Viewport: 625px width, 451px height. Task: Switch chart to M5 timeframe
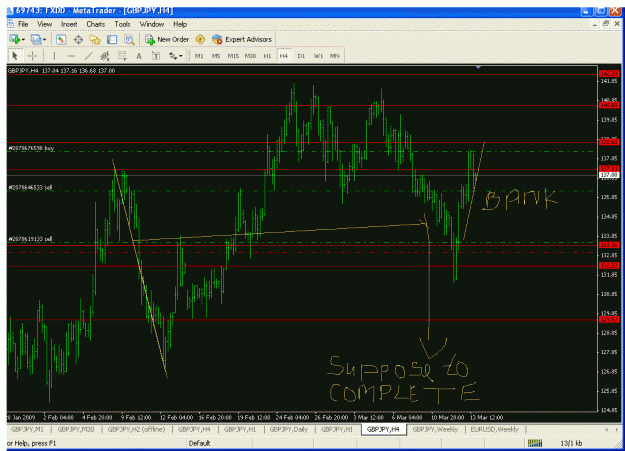point(216,56)
